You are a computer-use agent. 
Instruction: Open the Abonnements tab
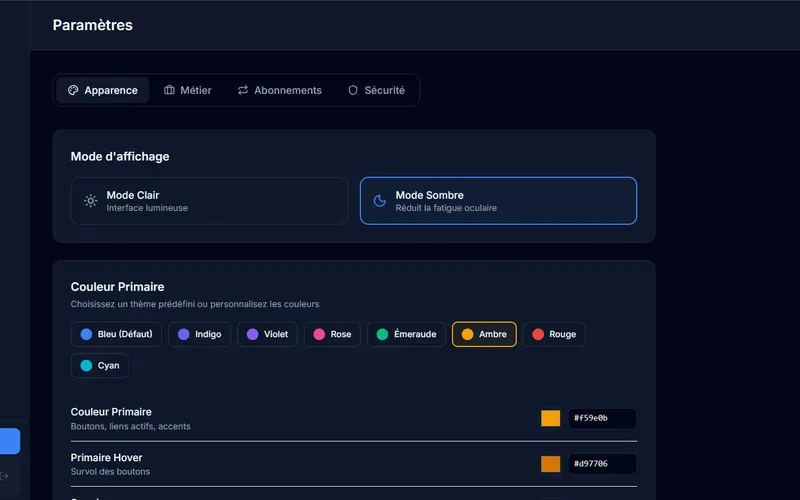(x=280, y=90)
